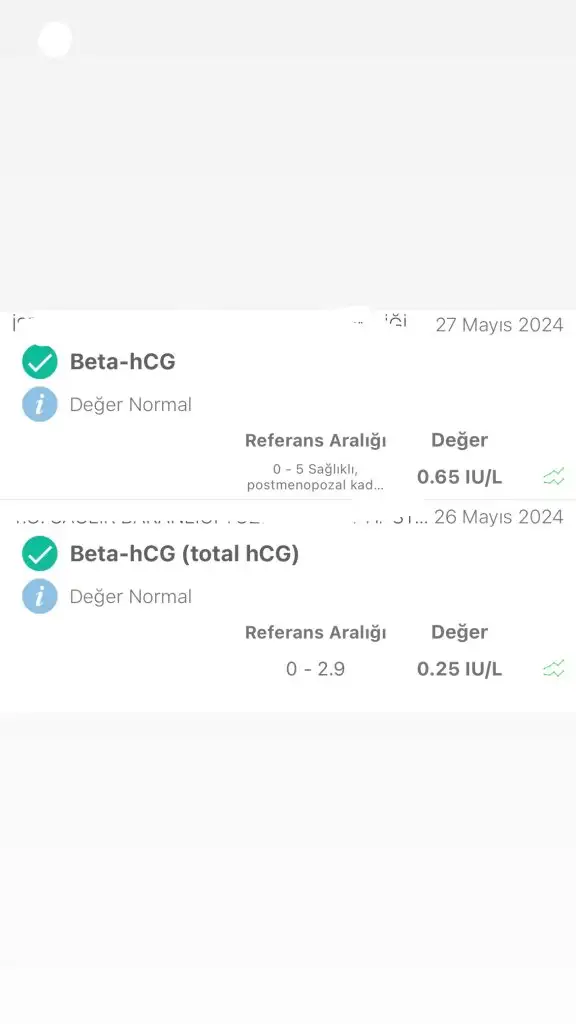Click green checkmark beside Beta-hCG (total hCG)
Image resolution: width=576 pixels, height=1024 pixels.
(40, 554)
